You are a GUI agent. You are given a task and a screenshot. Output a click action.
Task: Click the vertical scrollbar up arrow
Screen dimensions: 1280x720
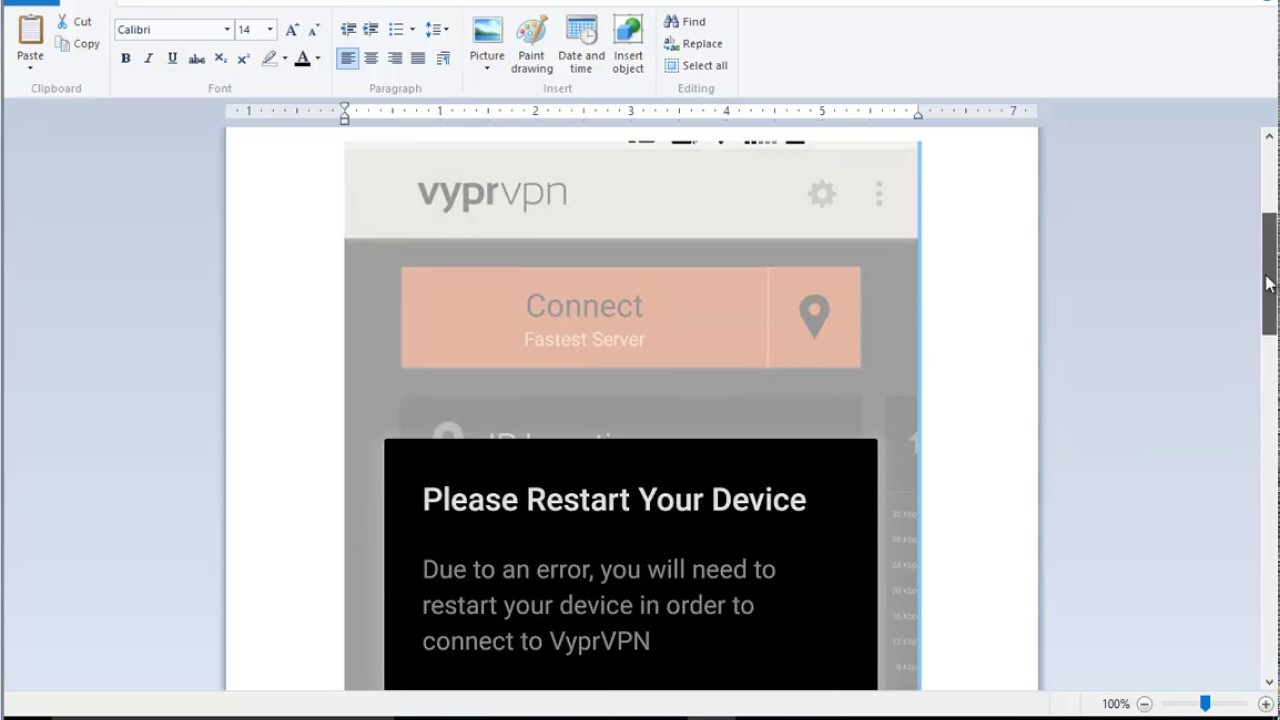(x=1269, y=136)
